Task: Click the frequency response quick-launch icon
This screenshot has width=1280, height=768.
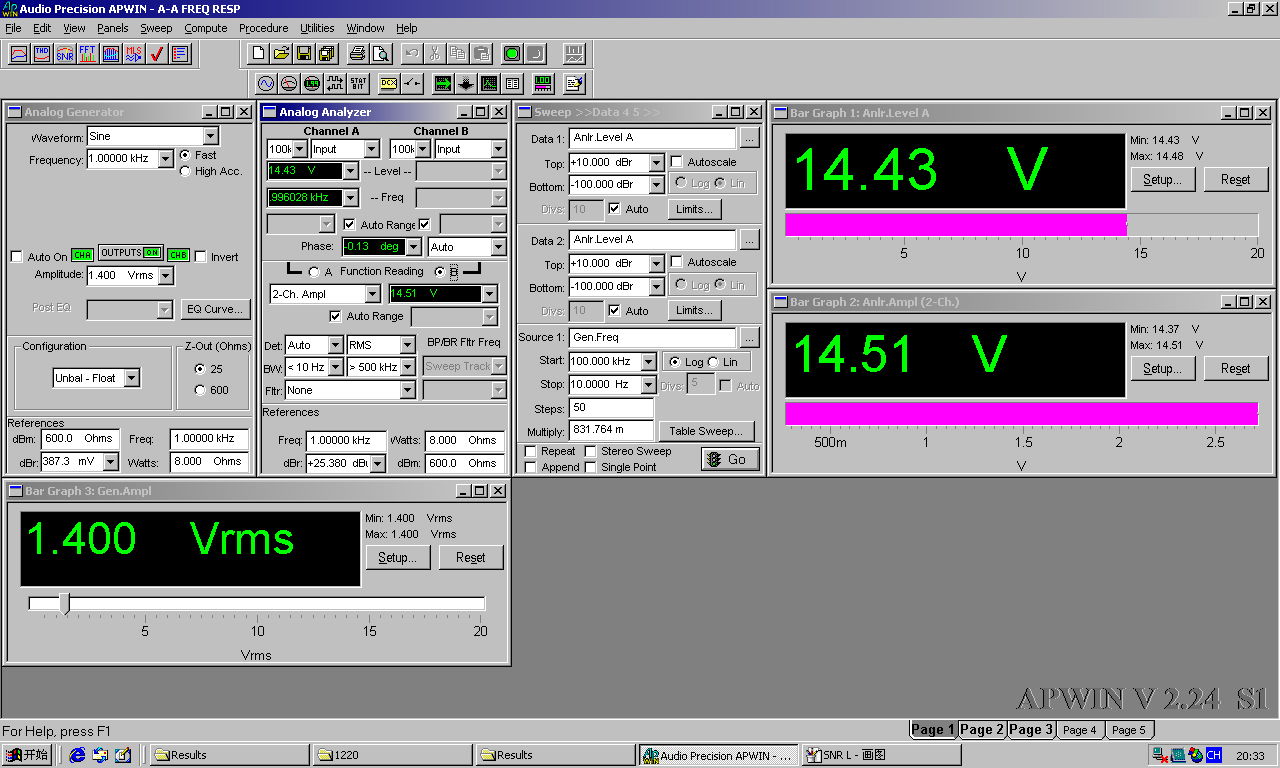Action: (x=19, y=53)
